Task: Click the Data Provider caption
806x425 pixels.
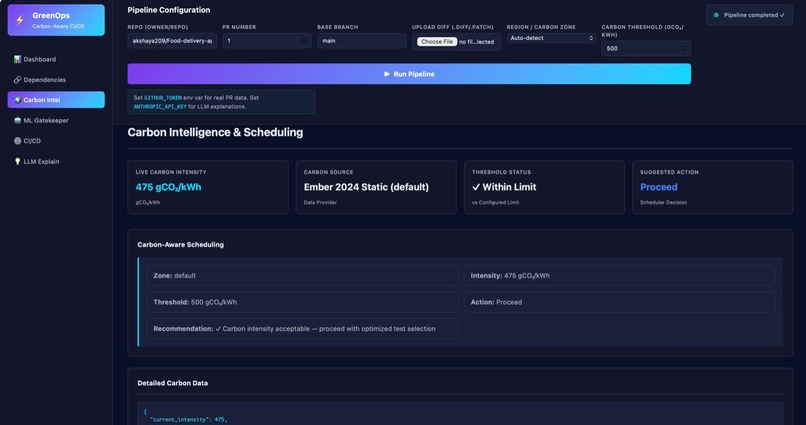Action: tap(320, 202)
